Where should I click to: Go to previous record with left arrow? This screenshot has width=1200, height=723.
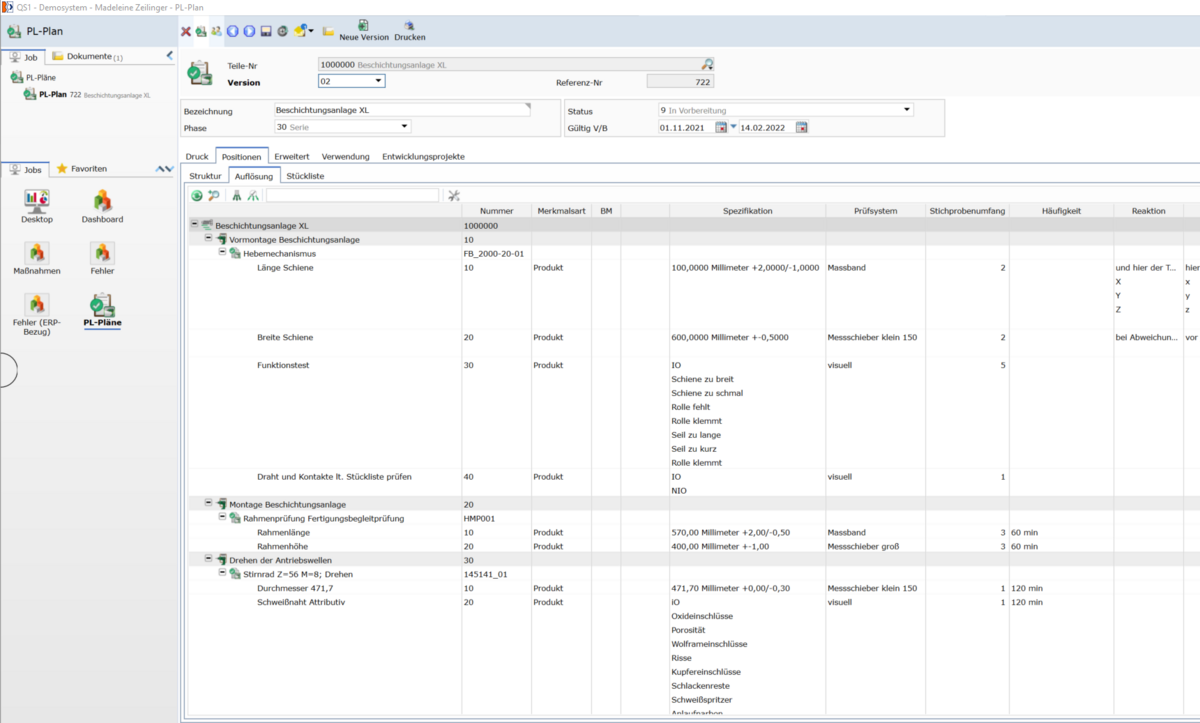pyautogui.click(x=233, y=31)
